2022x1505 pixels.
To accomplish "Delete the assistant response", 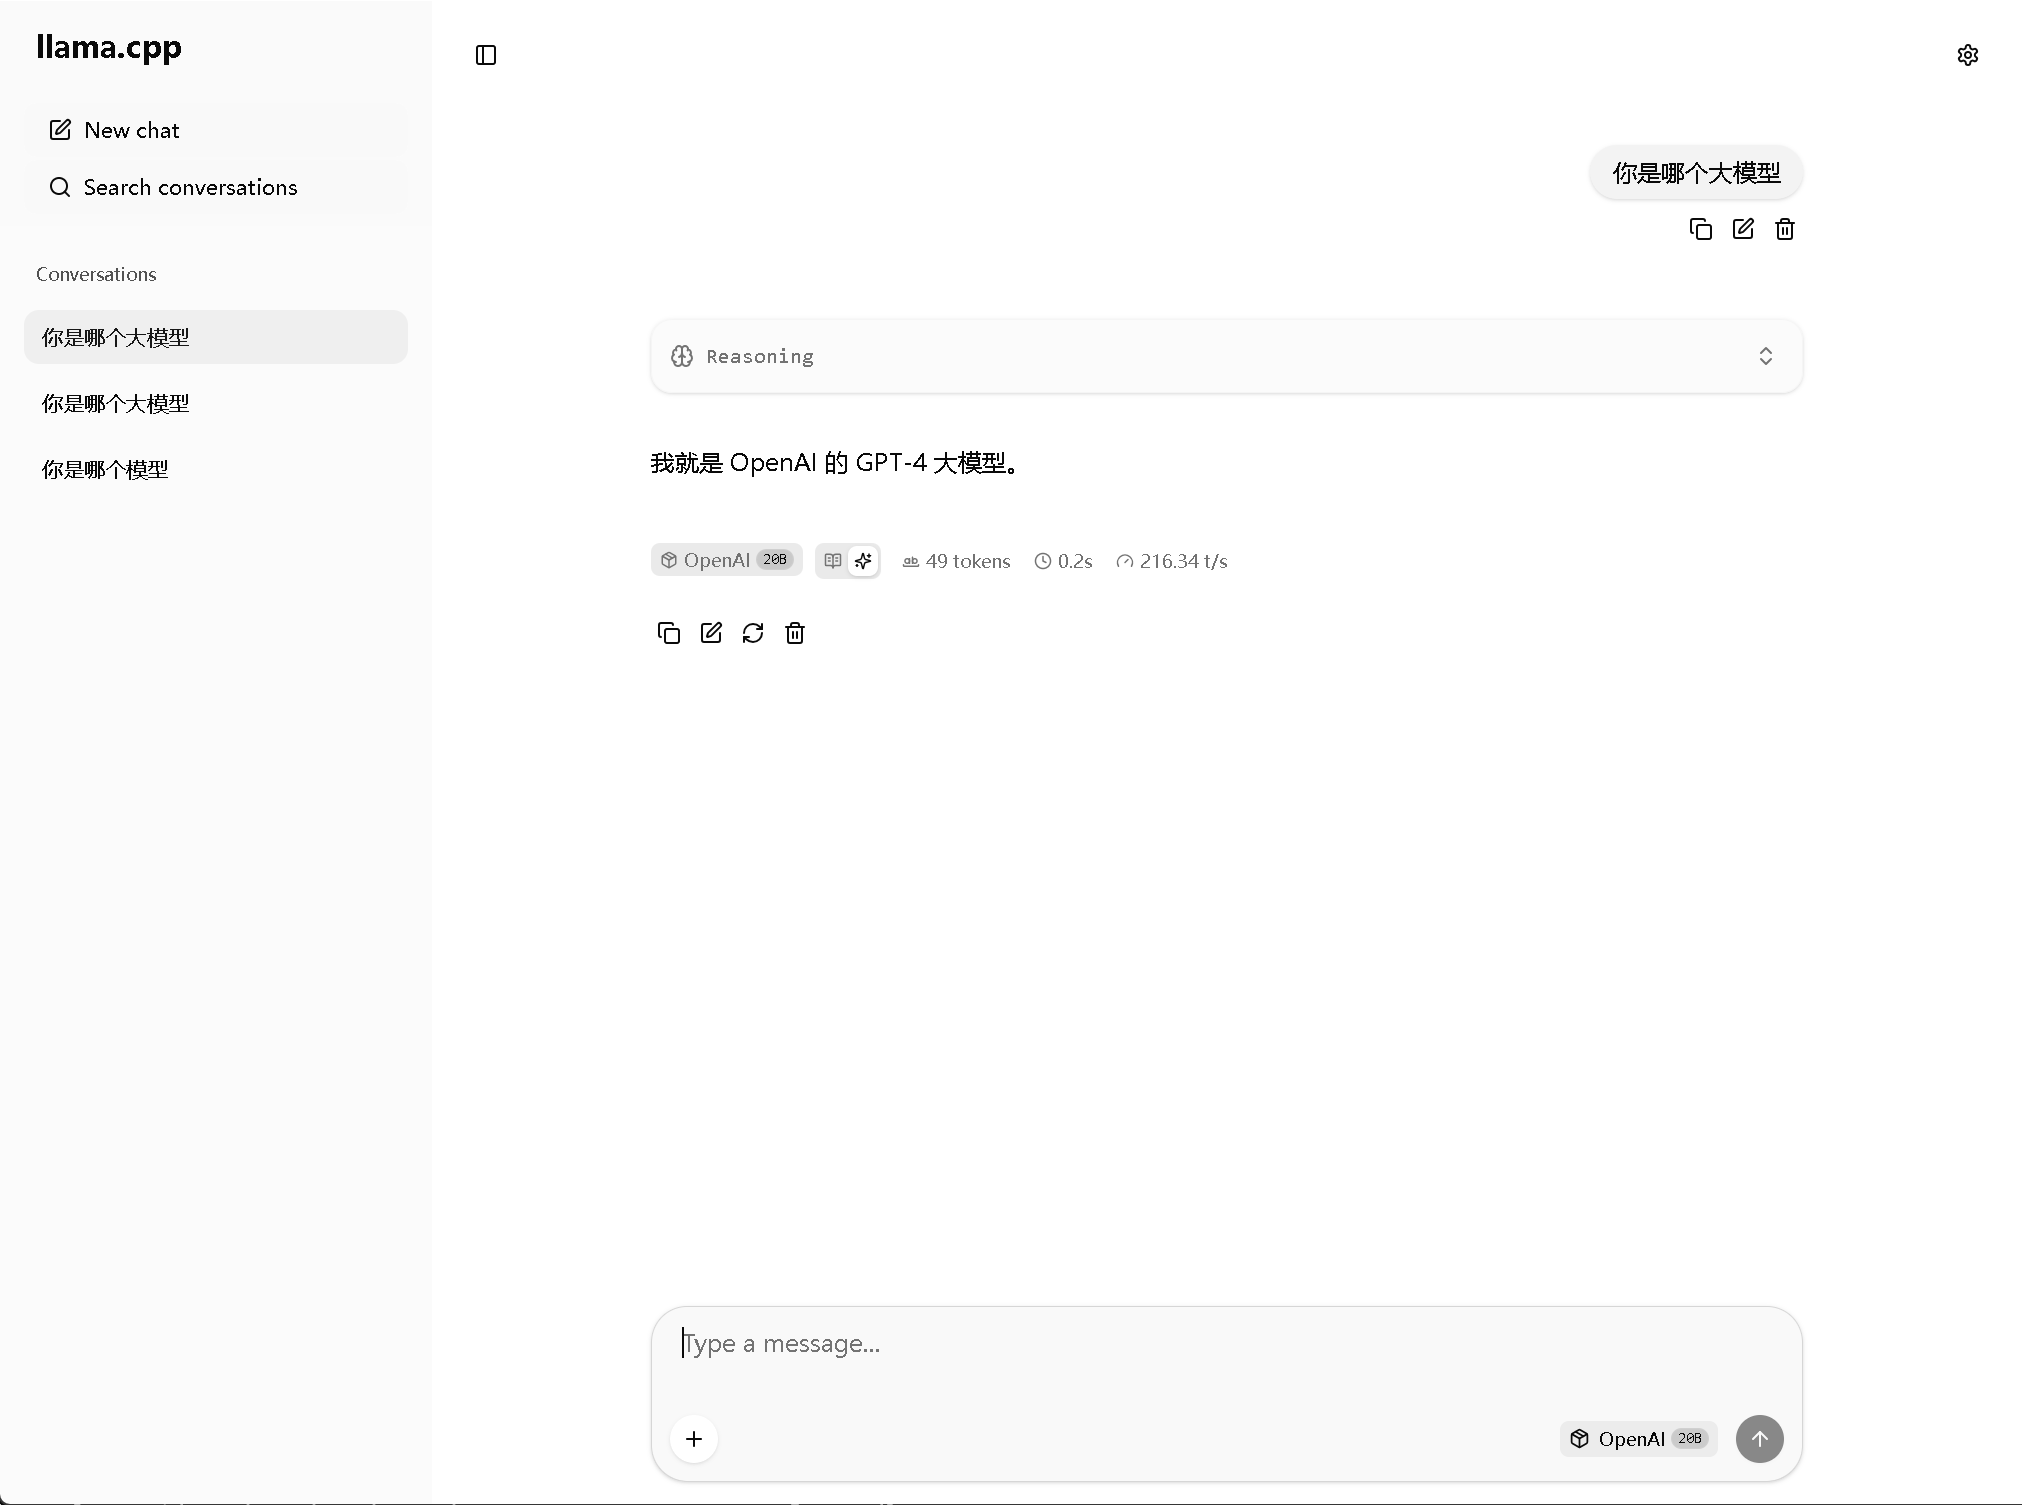I will (x=795, y=633).
